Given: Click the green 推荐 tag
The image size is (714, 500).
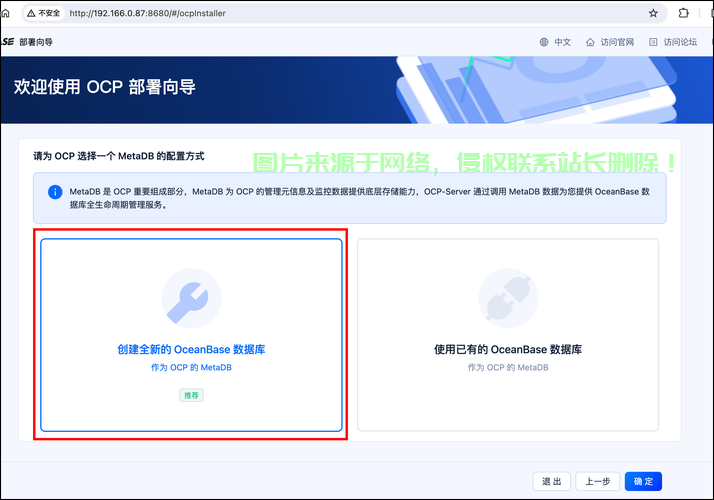Looking at the screenshot, I should click(x=191, y=395).
